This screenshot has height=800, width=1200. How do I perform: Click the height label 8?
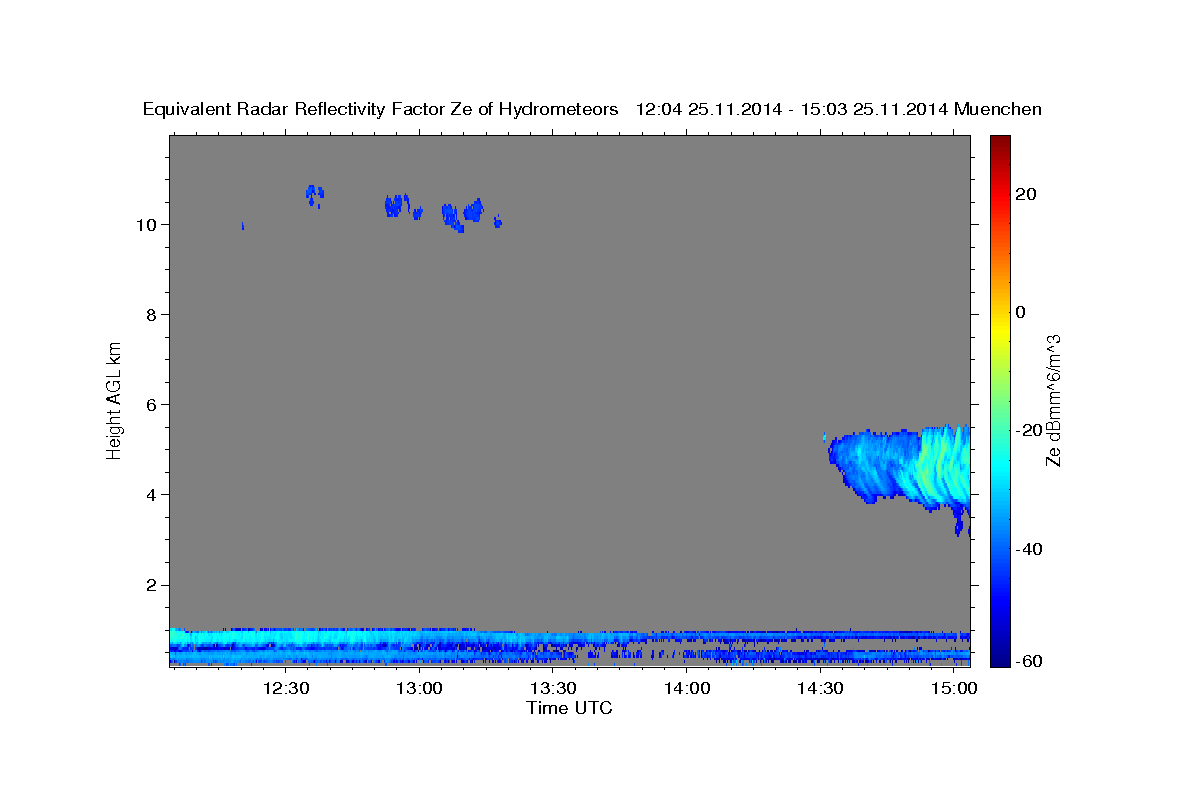pos(149,314)
